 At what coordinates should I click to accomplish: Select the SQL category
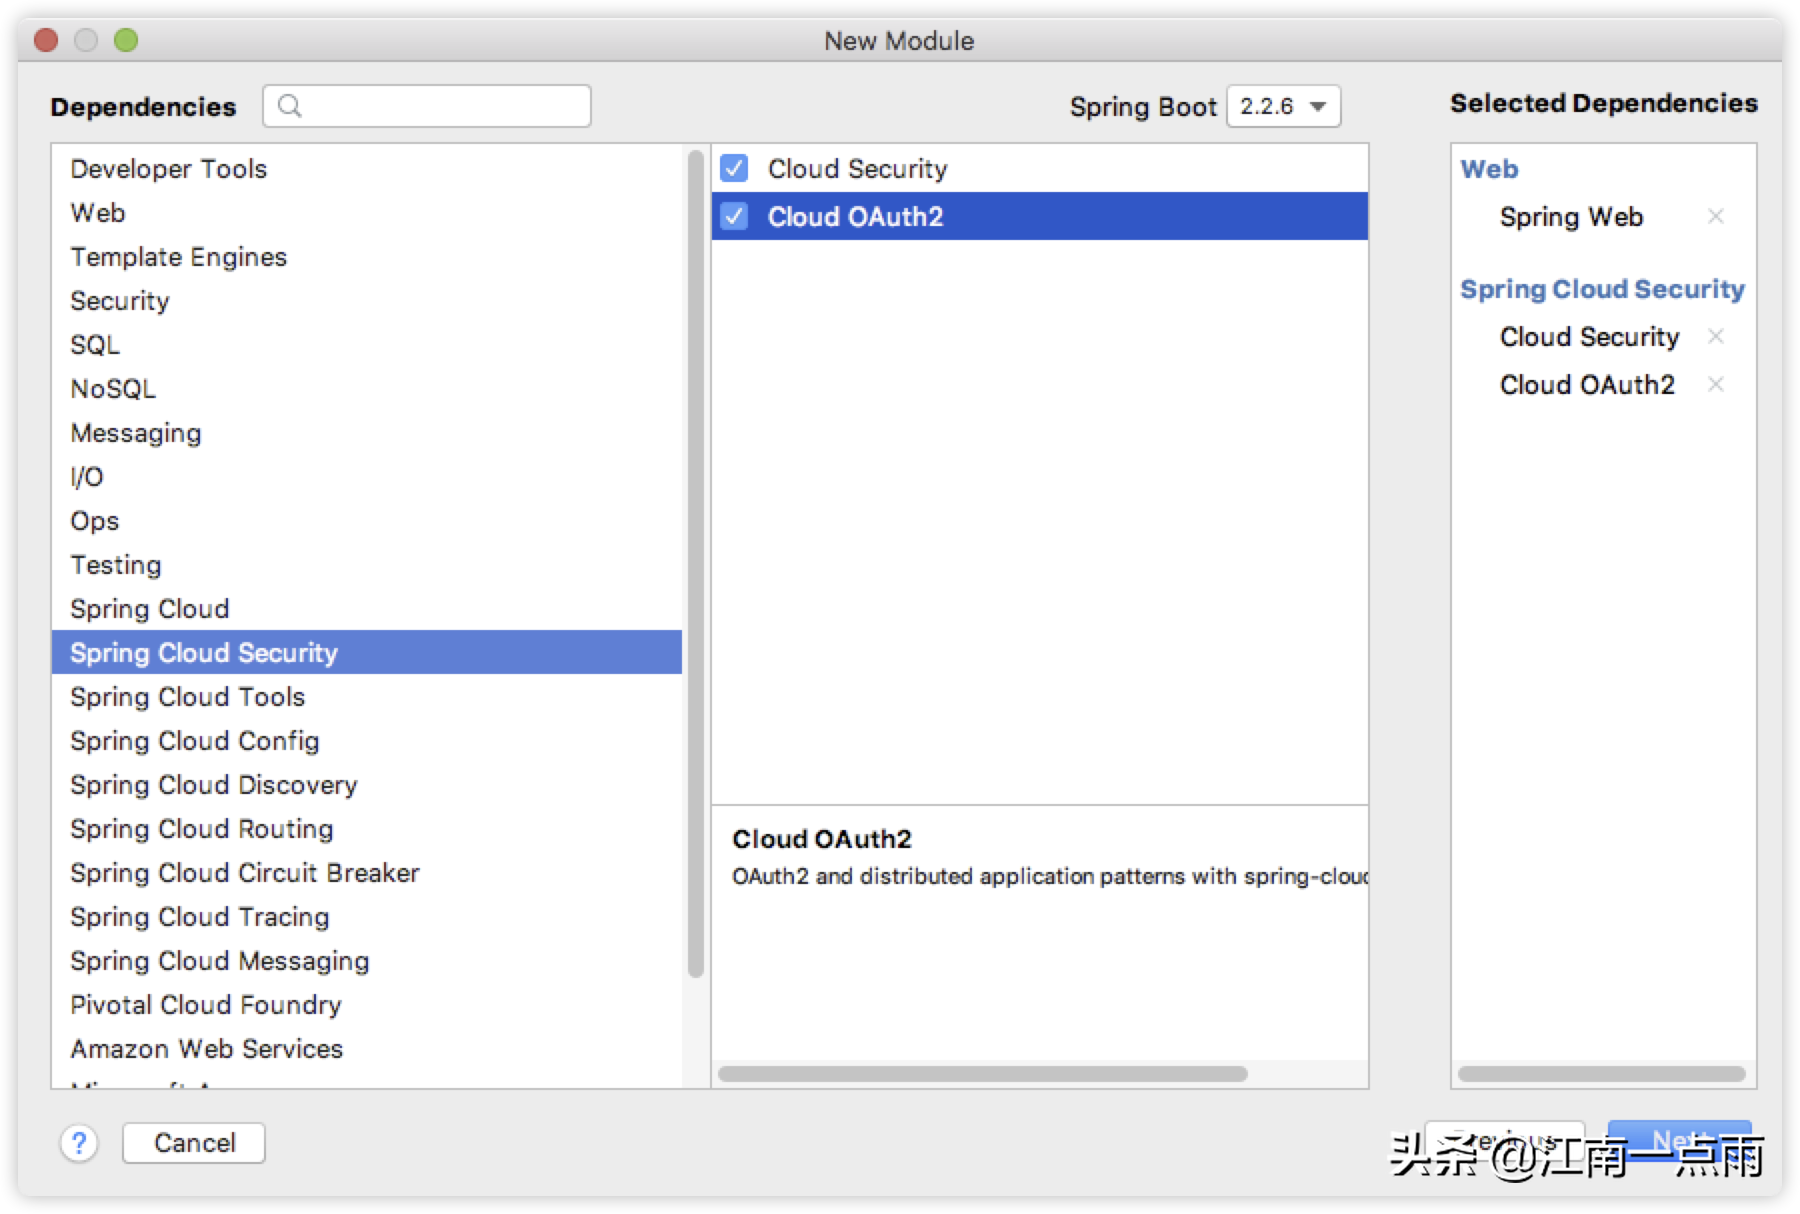click(367, 345)
